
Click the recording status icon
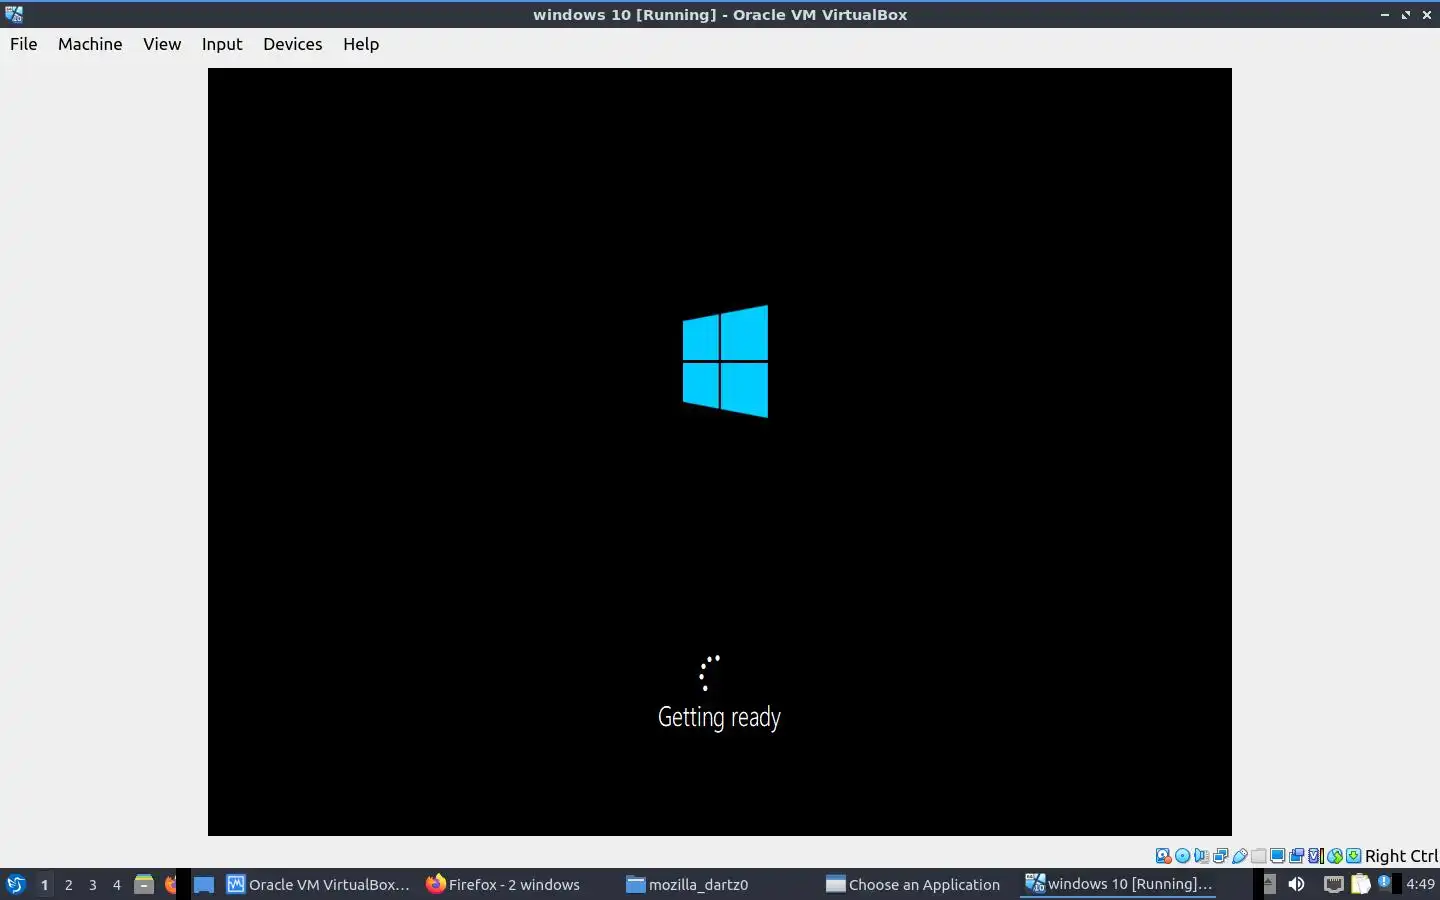1296,856
